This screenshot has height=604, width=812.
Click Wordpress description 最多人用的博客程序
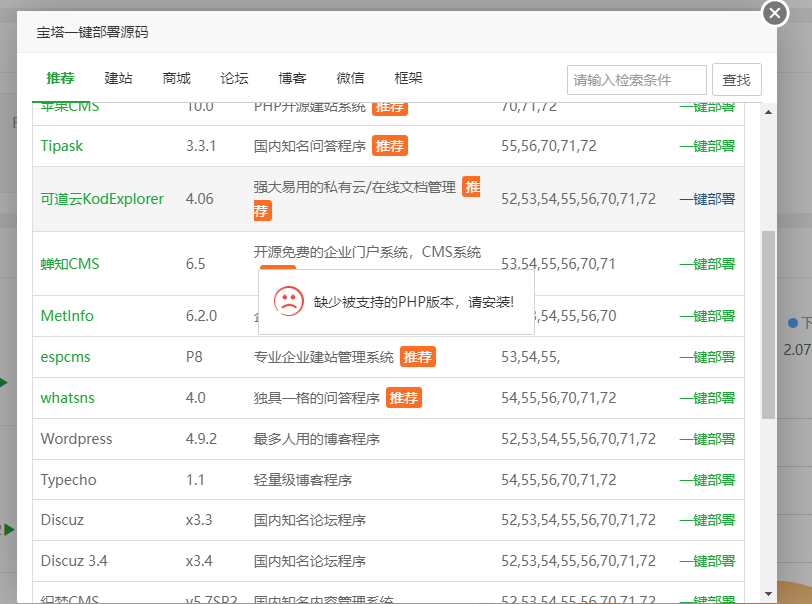point(317,439)
